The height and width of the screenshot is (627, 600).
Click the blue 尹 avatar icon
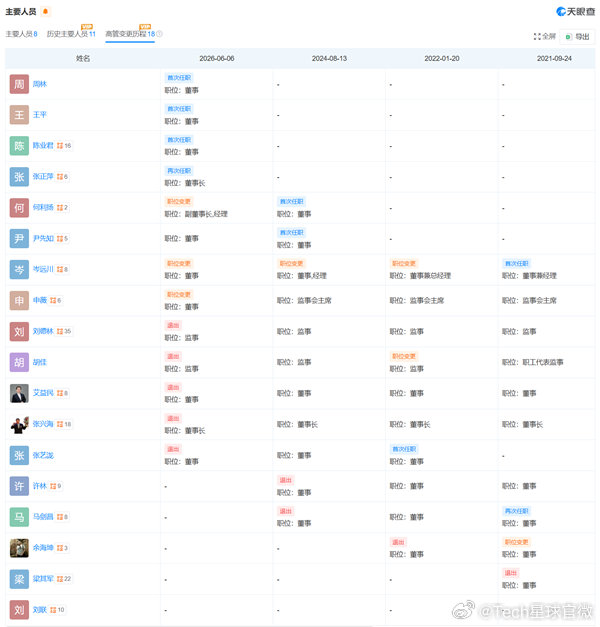coord(19,239)
